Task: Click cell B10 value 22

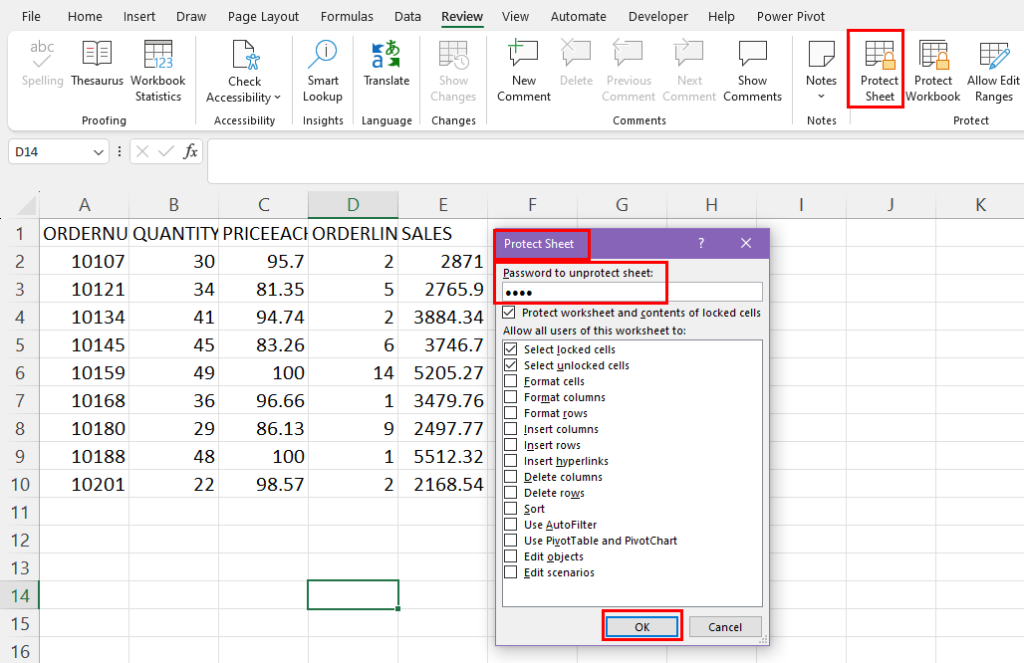Action: click(174, 484)
